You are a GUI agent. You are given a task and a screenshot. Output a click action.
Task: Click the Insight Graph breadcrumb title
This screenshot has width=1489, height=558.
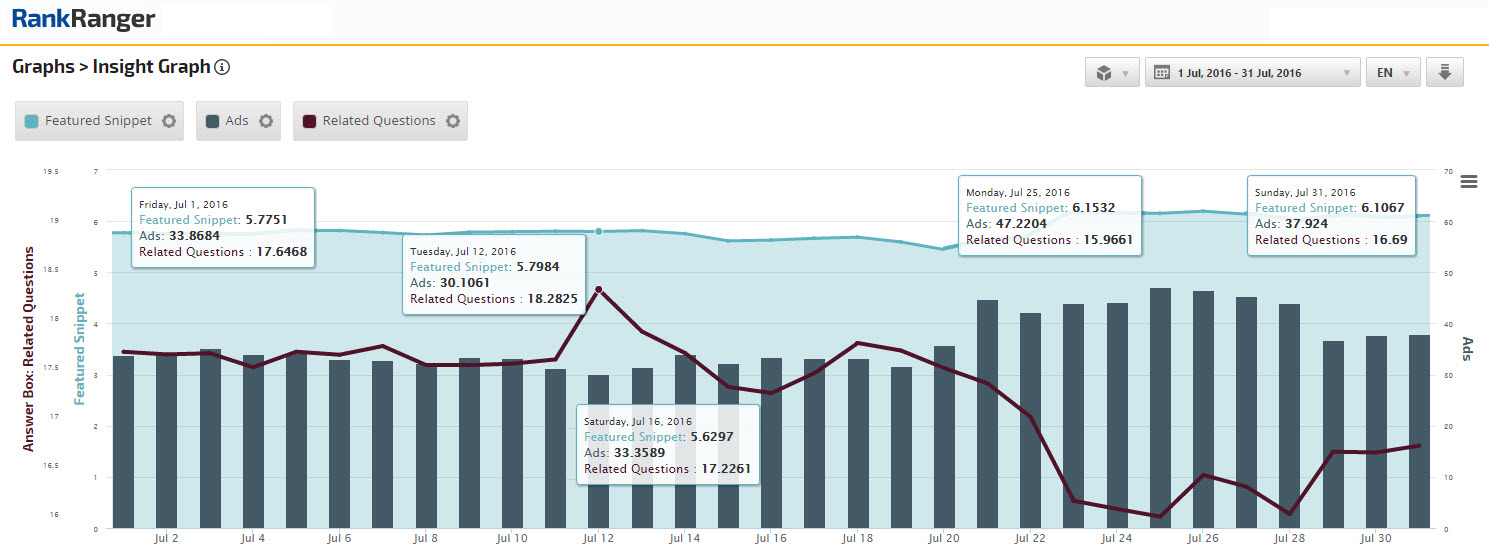point(151,67)
